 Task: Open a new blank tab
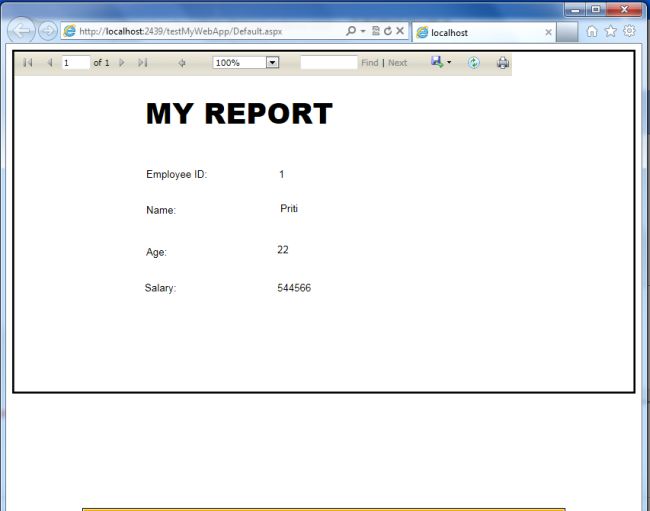tap(567, 32)
